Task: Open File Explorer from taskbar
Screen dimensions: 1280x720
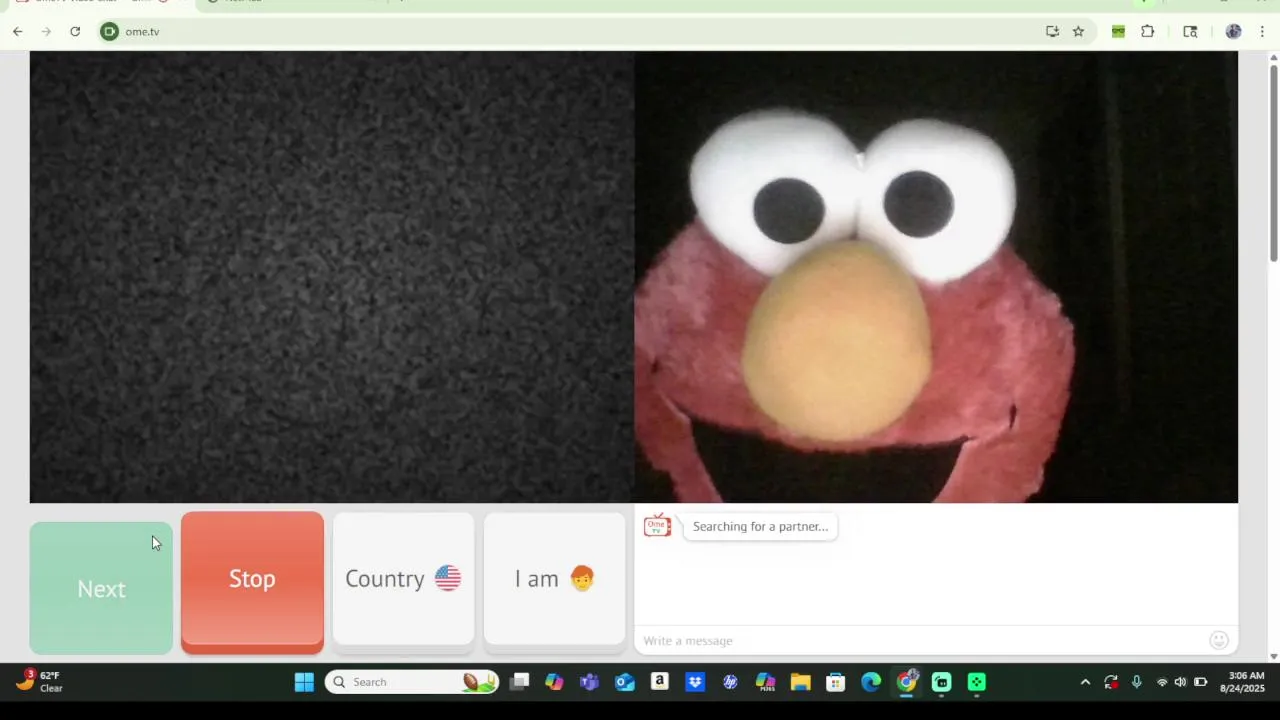Action: point(800,682)
